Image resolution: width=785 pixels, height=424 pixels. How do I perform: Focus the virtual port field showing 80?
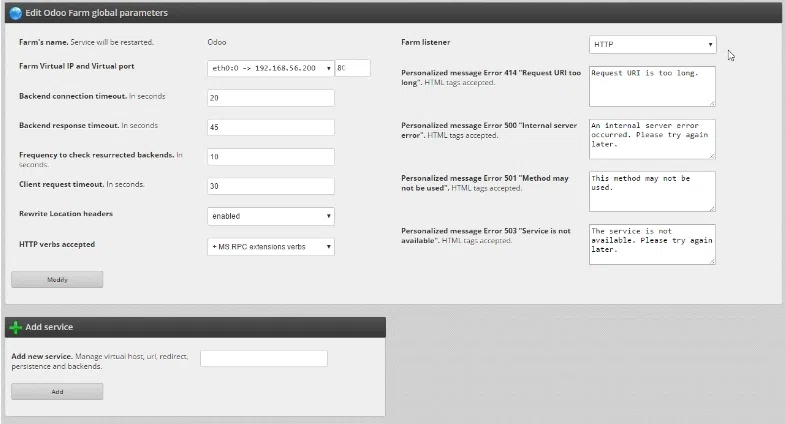[x=352, y=68]
